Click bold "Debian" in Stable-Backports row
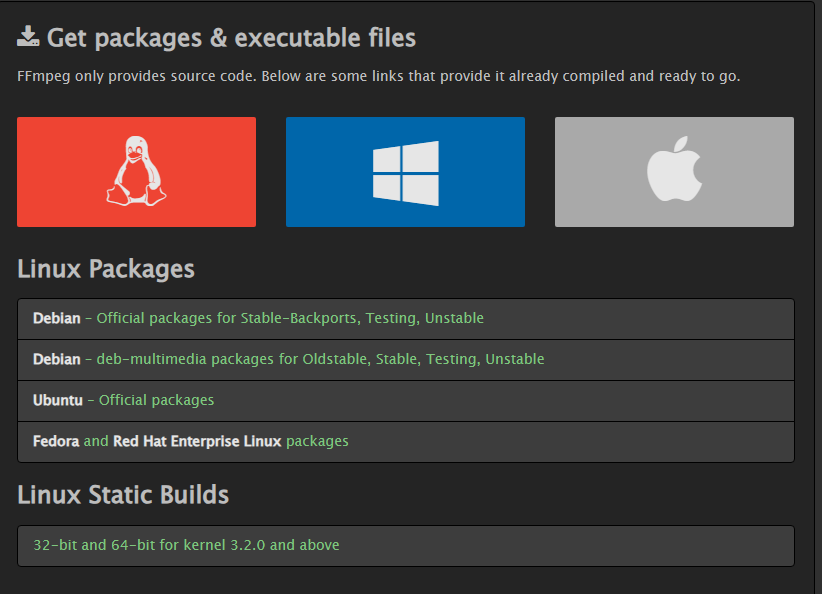 [x=56, y=318]
